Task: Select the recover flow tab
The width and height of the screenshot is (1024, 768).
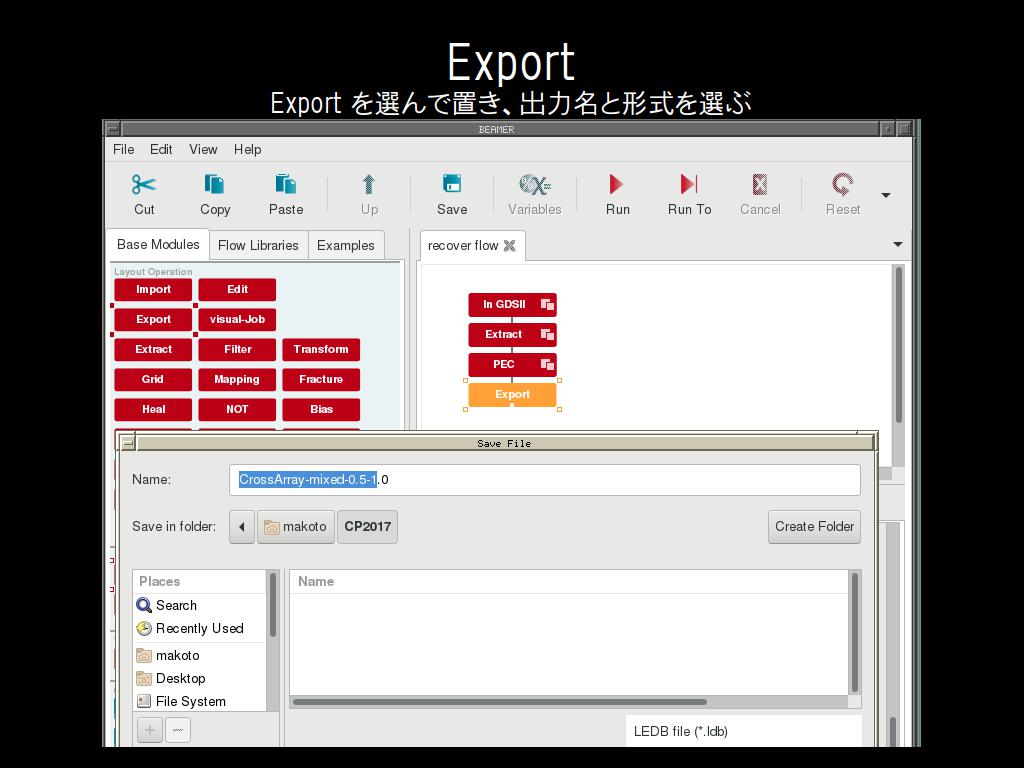Action: point(463,246)
